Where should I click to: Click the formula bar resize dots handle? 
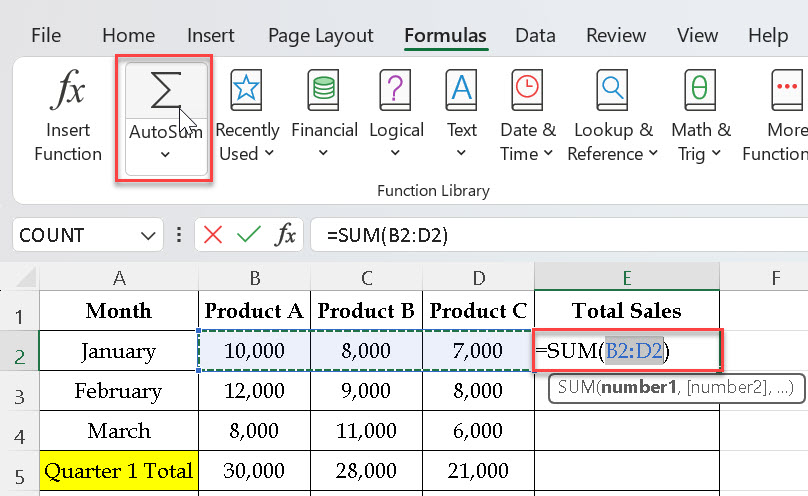179,235
